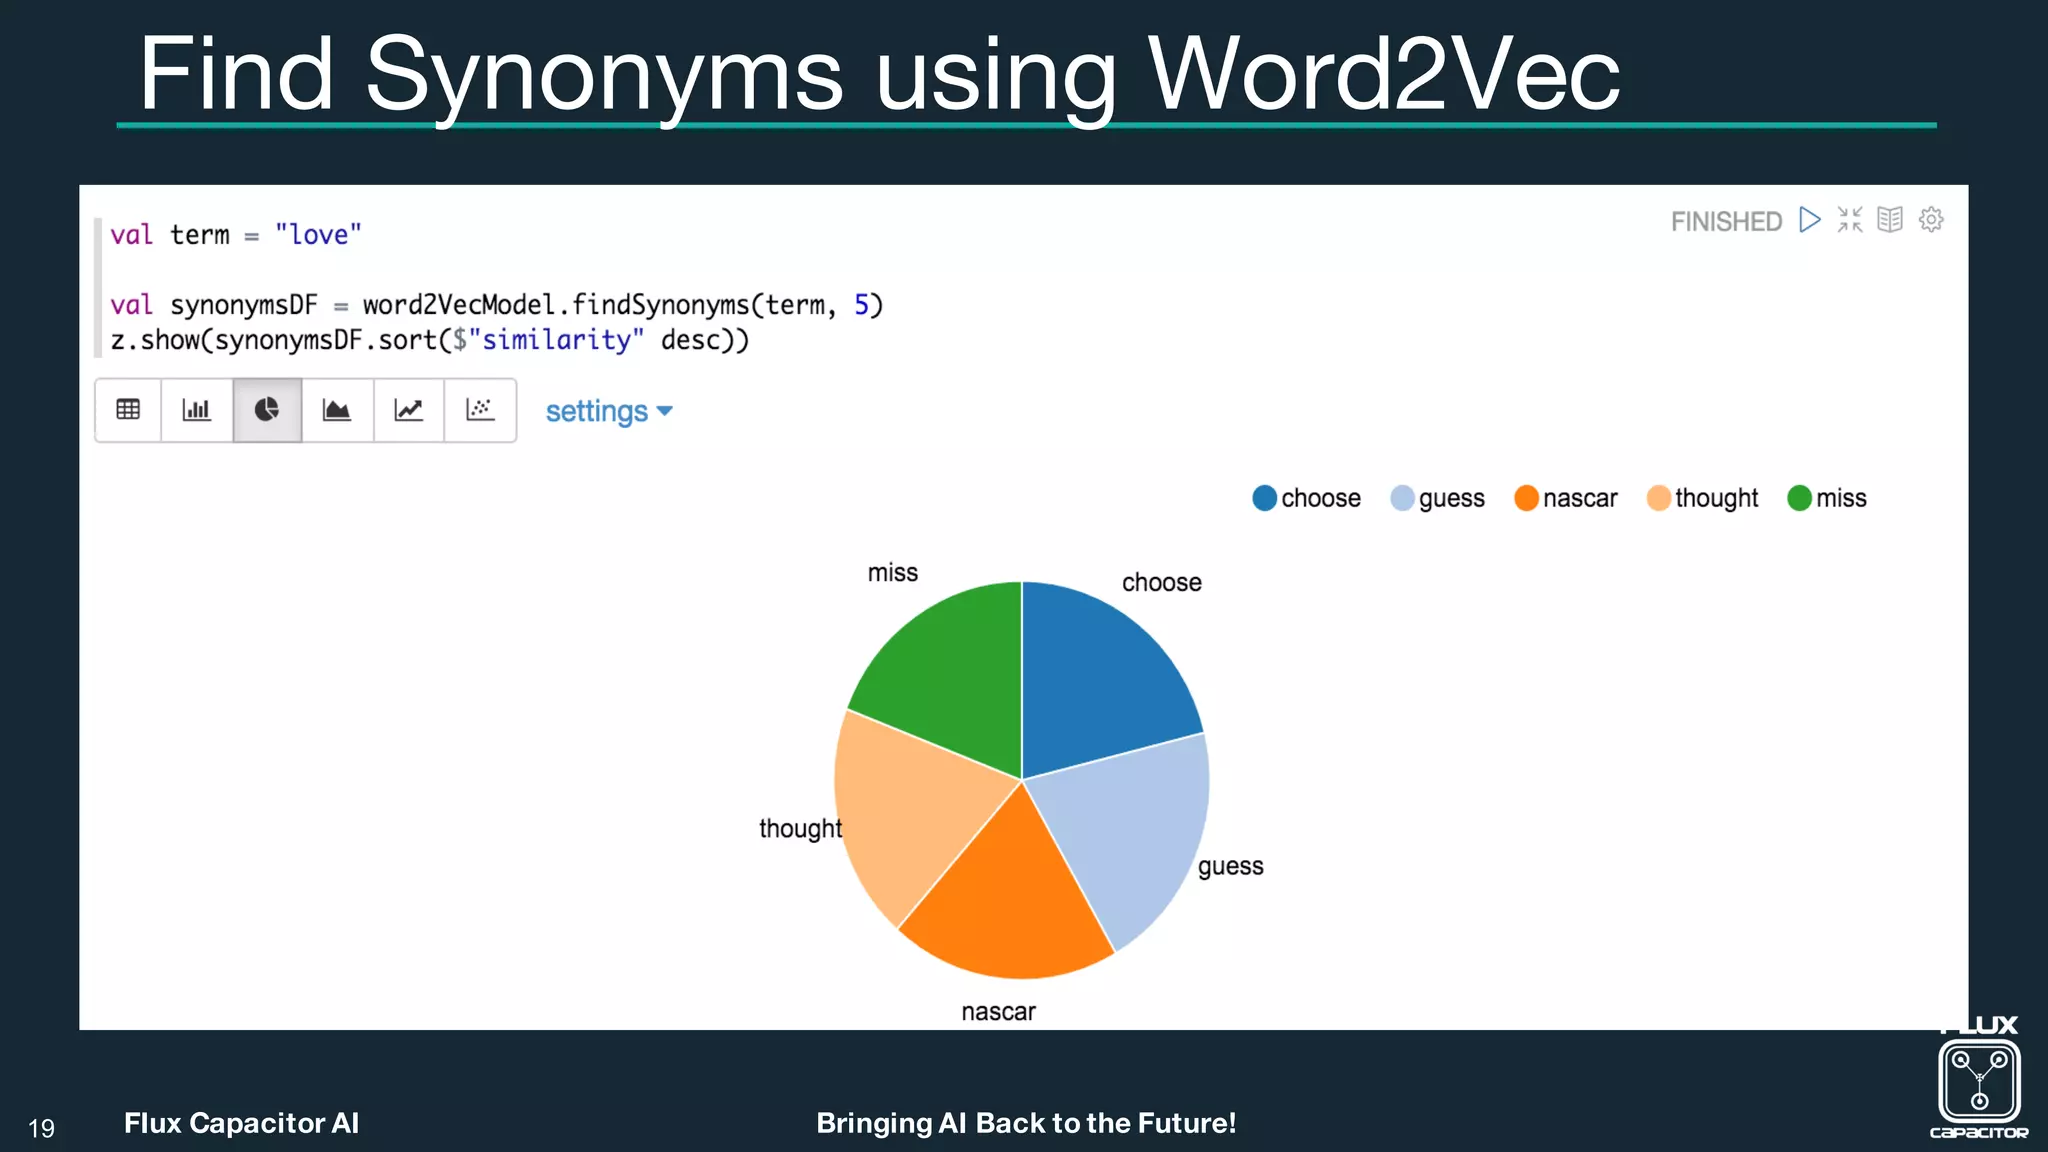
Task: Switch to table view icon
Action: (x=128, y=410)
